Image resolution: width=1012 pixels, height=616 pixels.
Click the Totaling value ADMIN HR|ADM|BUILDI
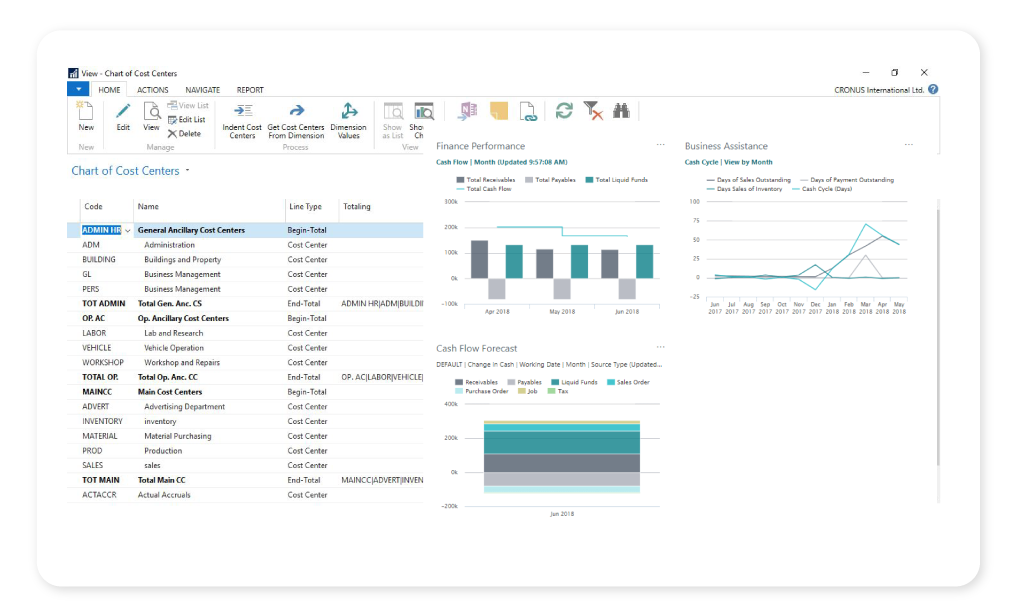pos(382,303)
